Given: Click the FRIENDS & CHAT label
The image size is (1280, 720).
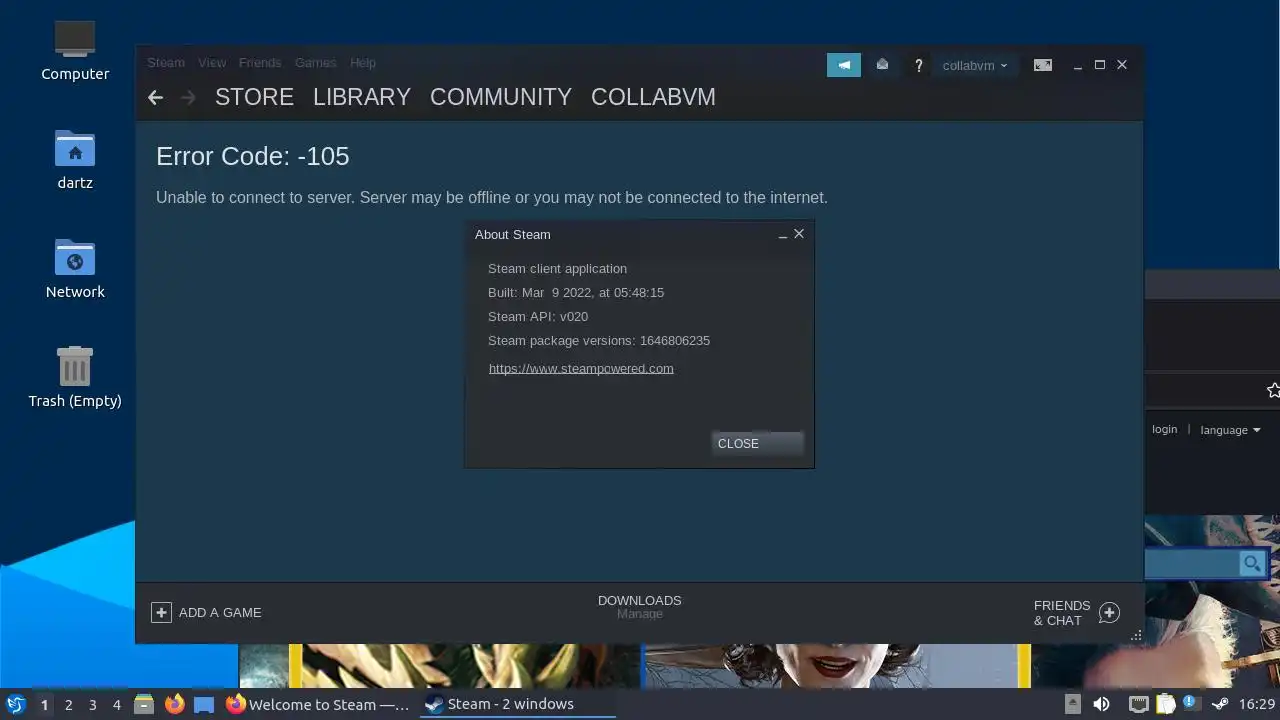Looking at the screenshot, I should pyautogui.click(x=1062, y=613).
